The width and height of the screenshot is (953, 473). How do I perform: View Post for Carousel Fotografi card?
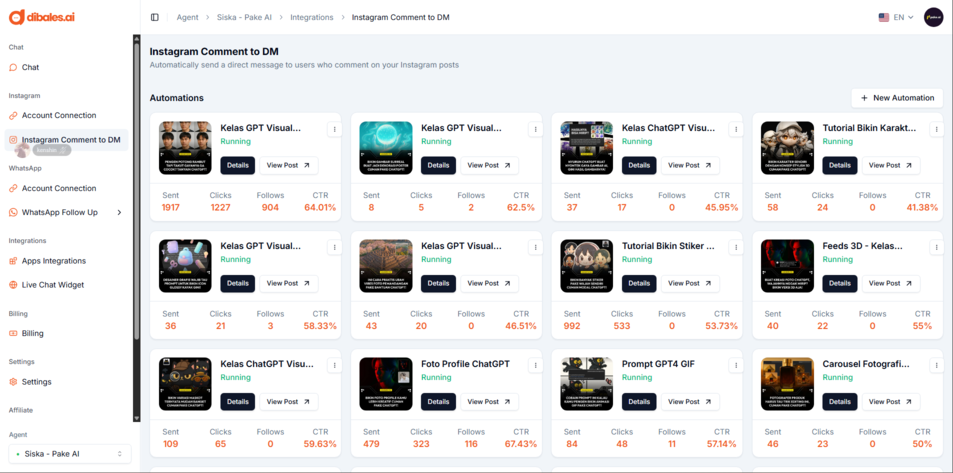(x=891, y=402)
